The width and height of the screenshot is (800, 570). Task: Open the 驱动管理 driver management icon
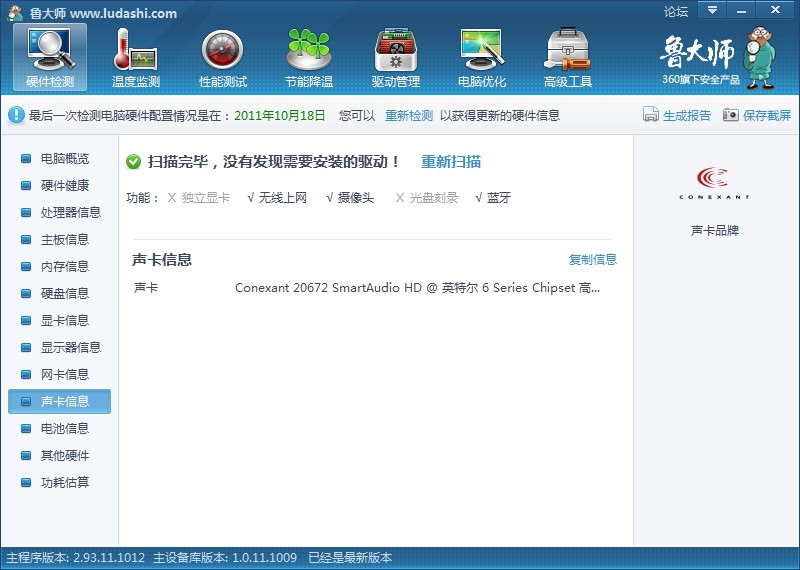(x=395, y=56)
